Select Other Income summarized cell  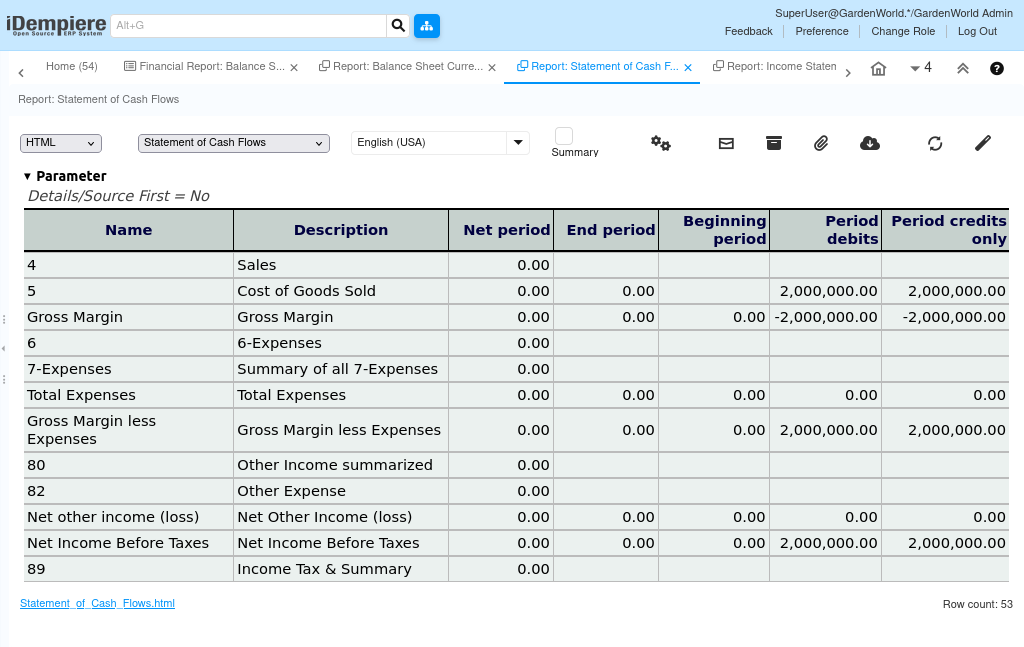(341, 465)
